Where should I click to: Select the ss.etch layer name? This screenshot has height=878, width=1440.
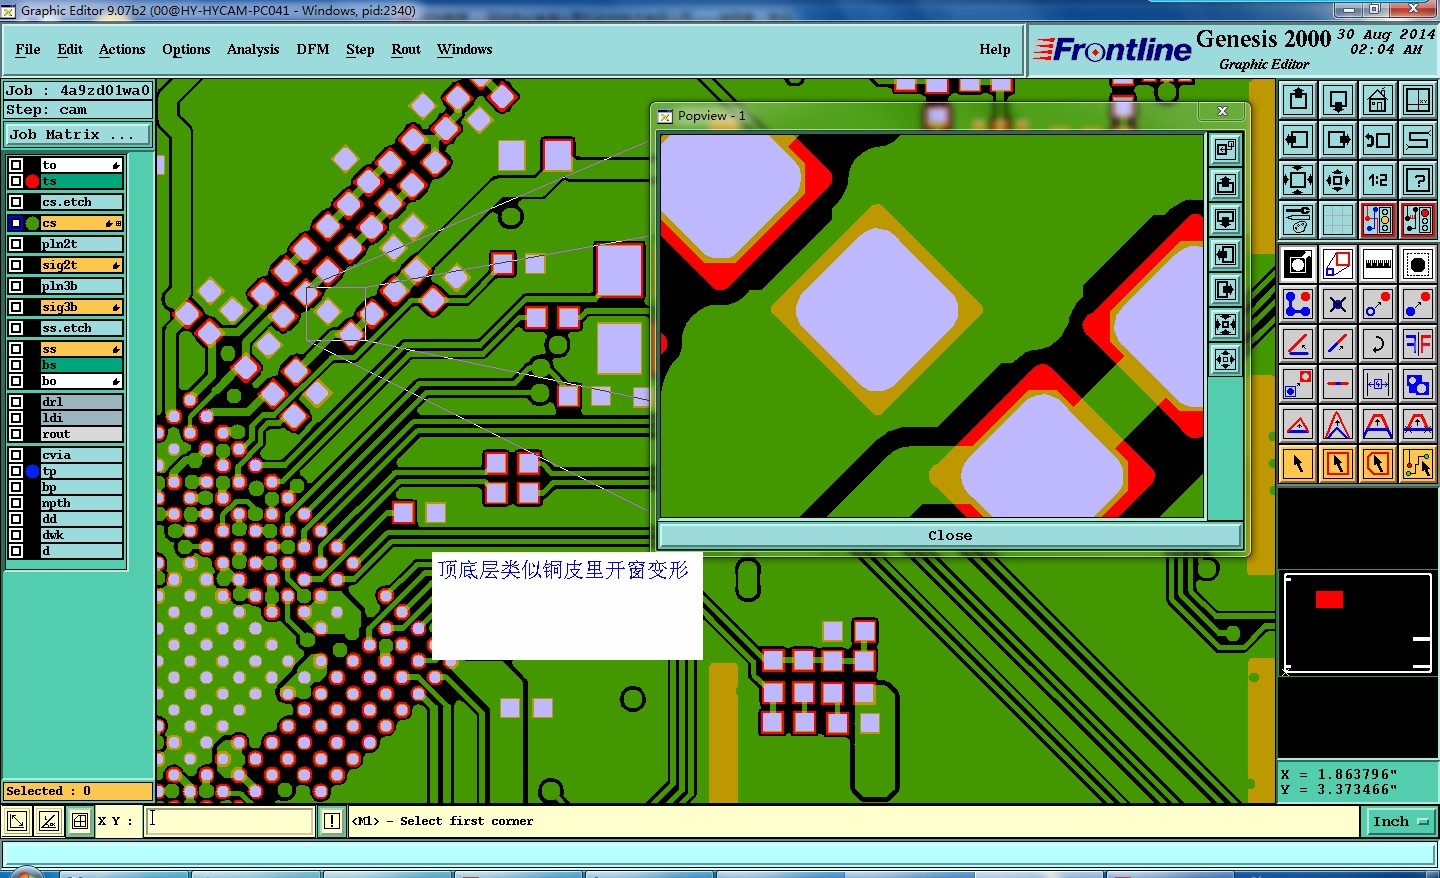click(x=81, y=328)
